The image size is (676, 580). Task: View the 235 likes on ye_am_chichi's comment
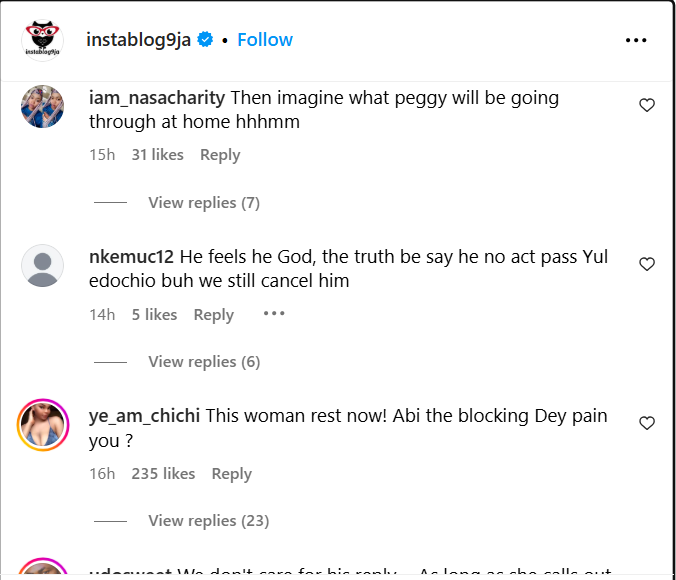[163, 474]
